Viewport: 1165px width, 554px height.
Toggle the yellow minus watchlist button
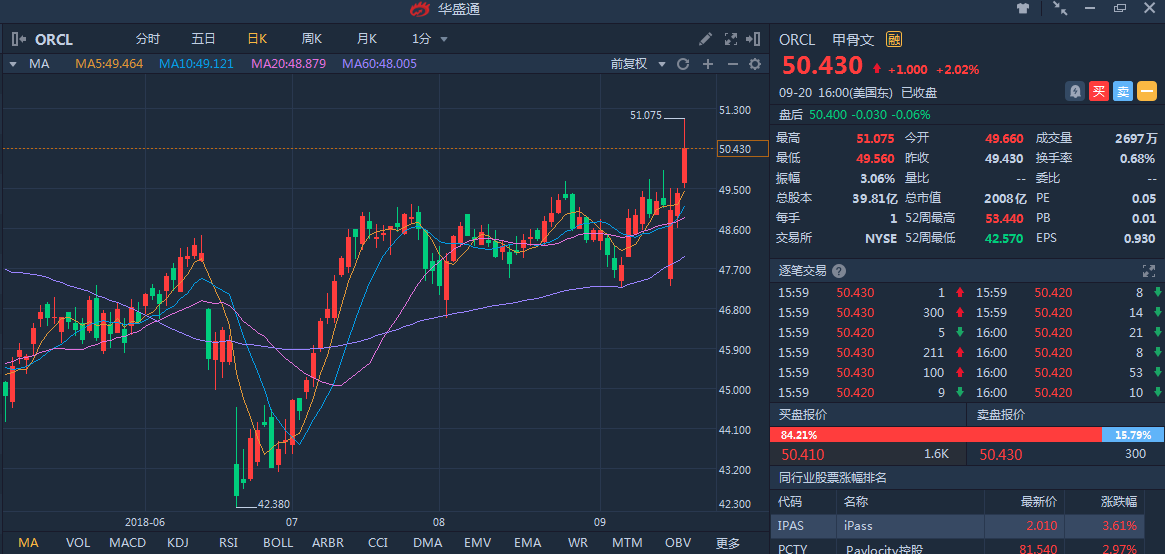pos(1147,91)
